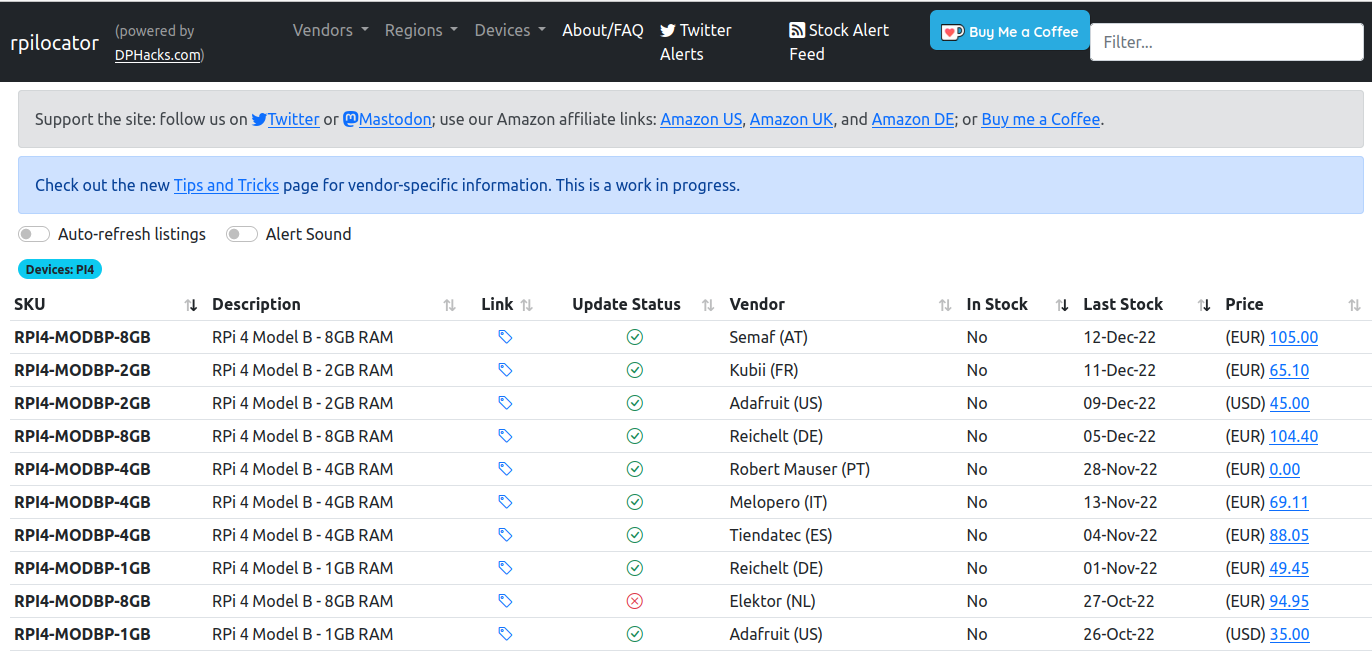Open the 105.00 price link for Semaf
This screenshot has height=656, width=1372.
(1294, 337)
